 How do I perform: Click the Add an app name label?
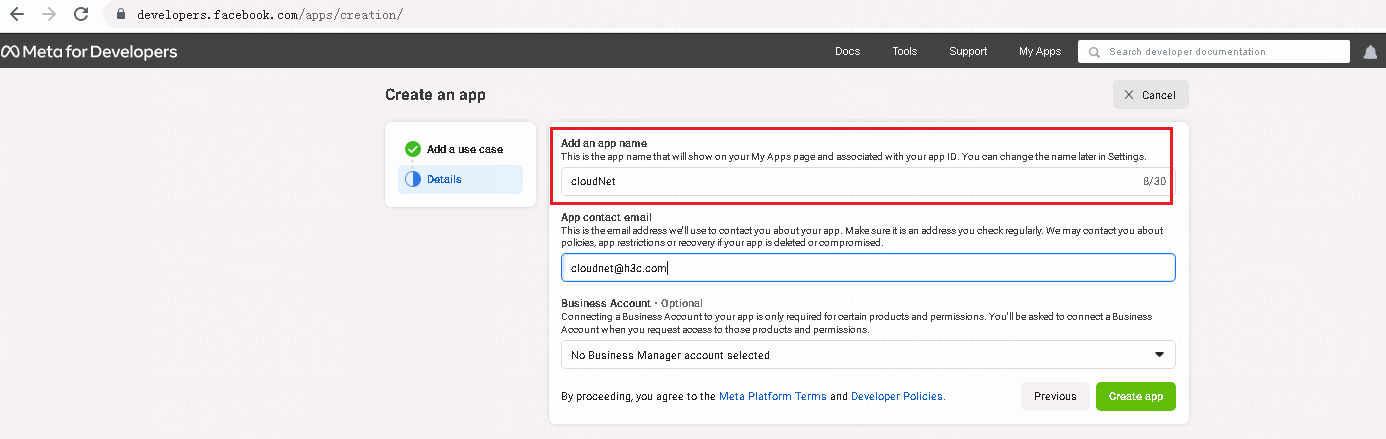point(604,144)
